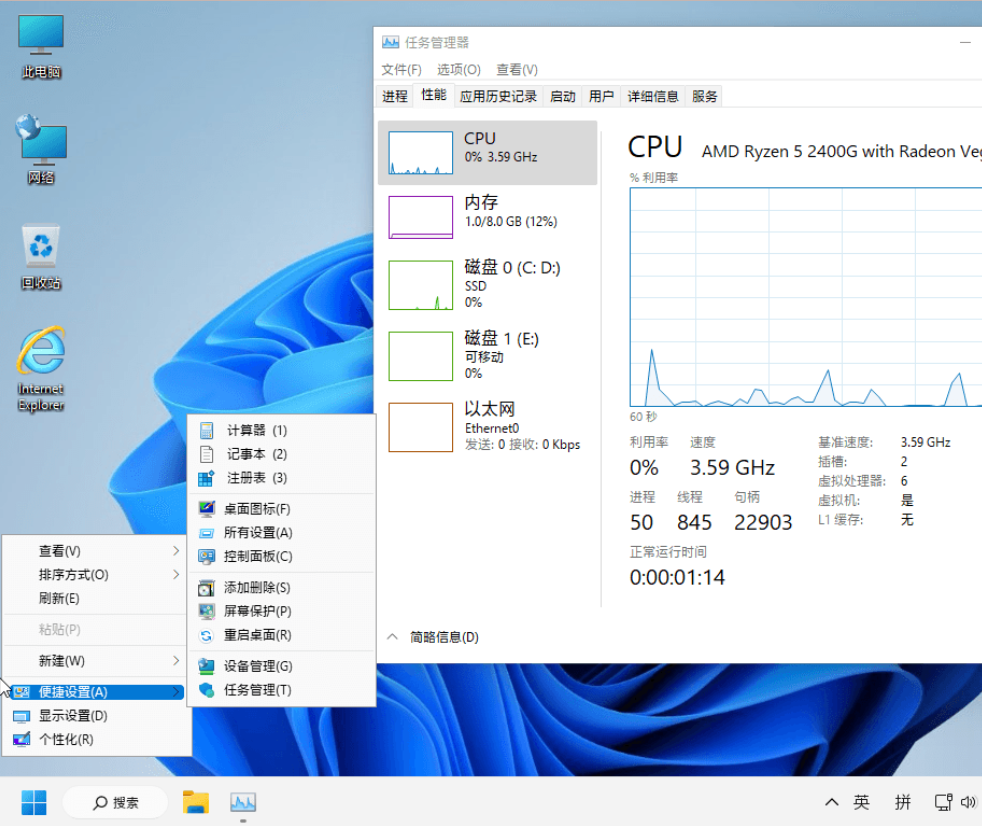Select the 回收站 recycle bin icon
The width and height of the screenshot is (982, 826).
pyautogui.click(x=41, y=257)
